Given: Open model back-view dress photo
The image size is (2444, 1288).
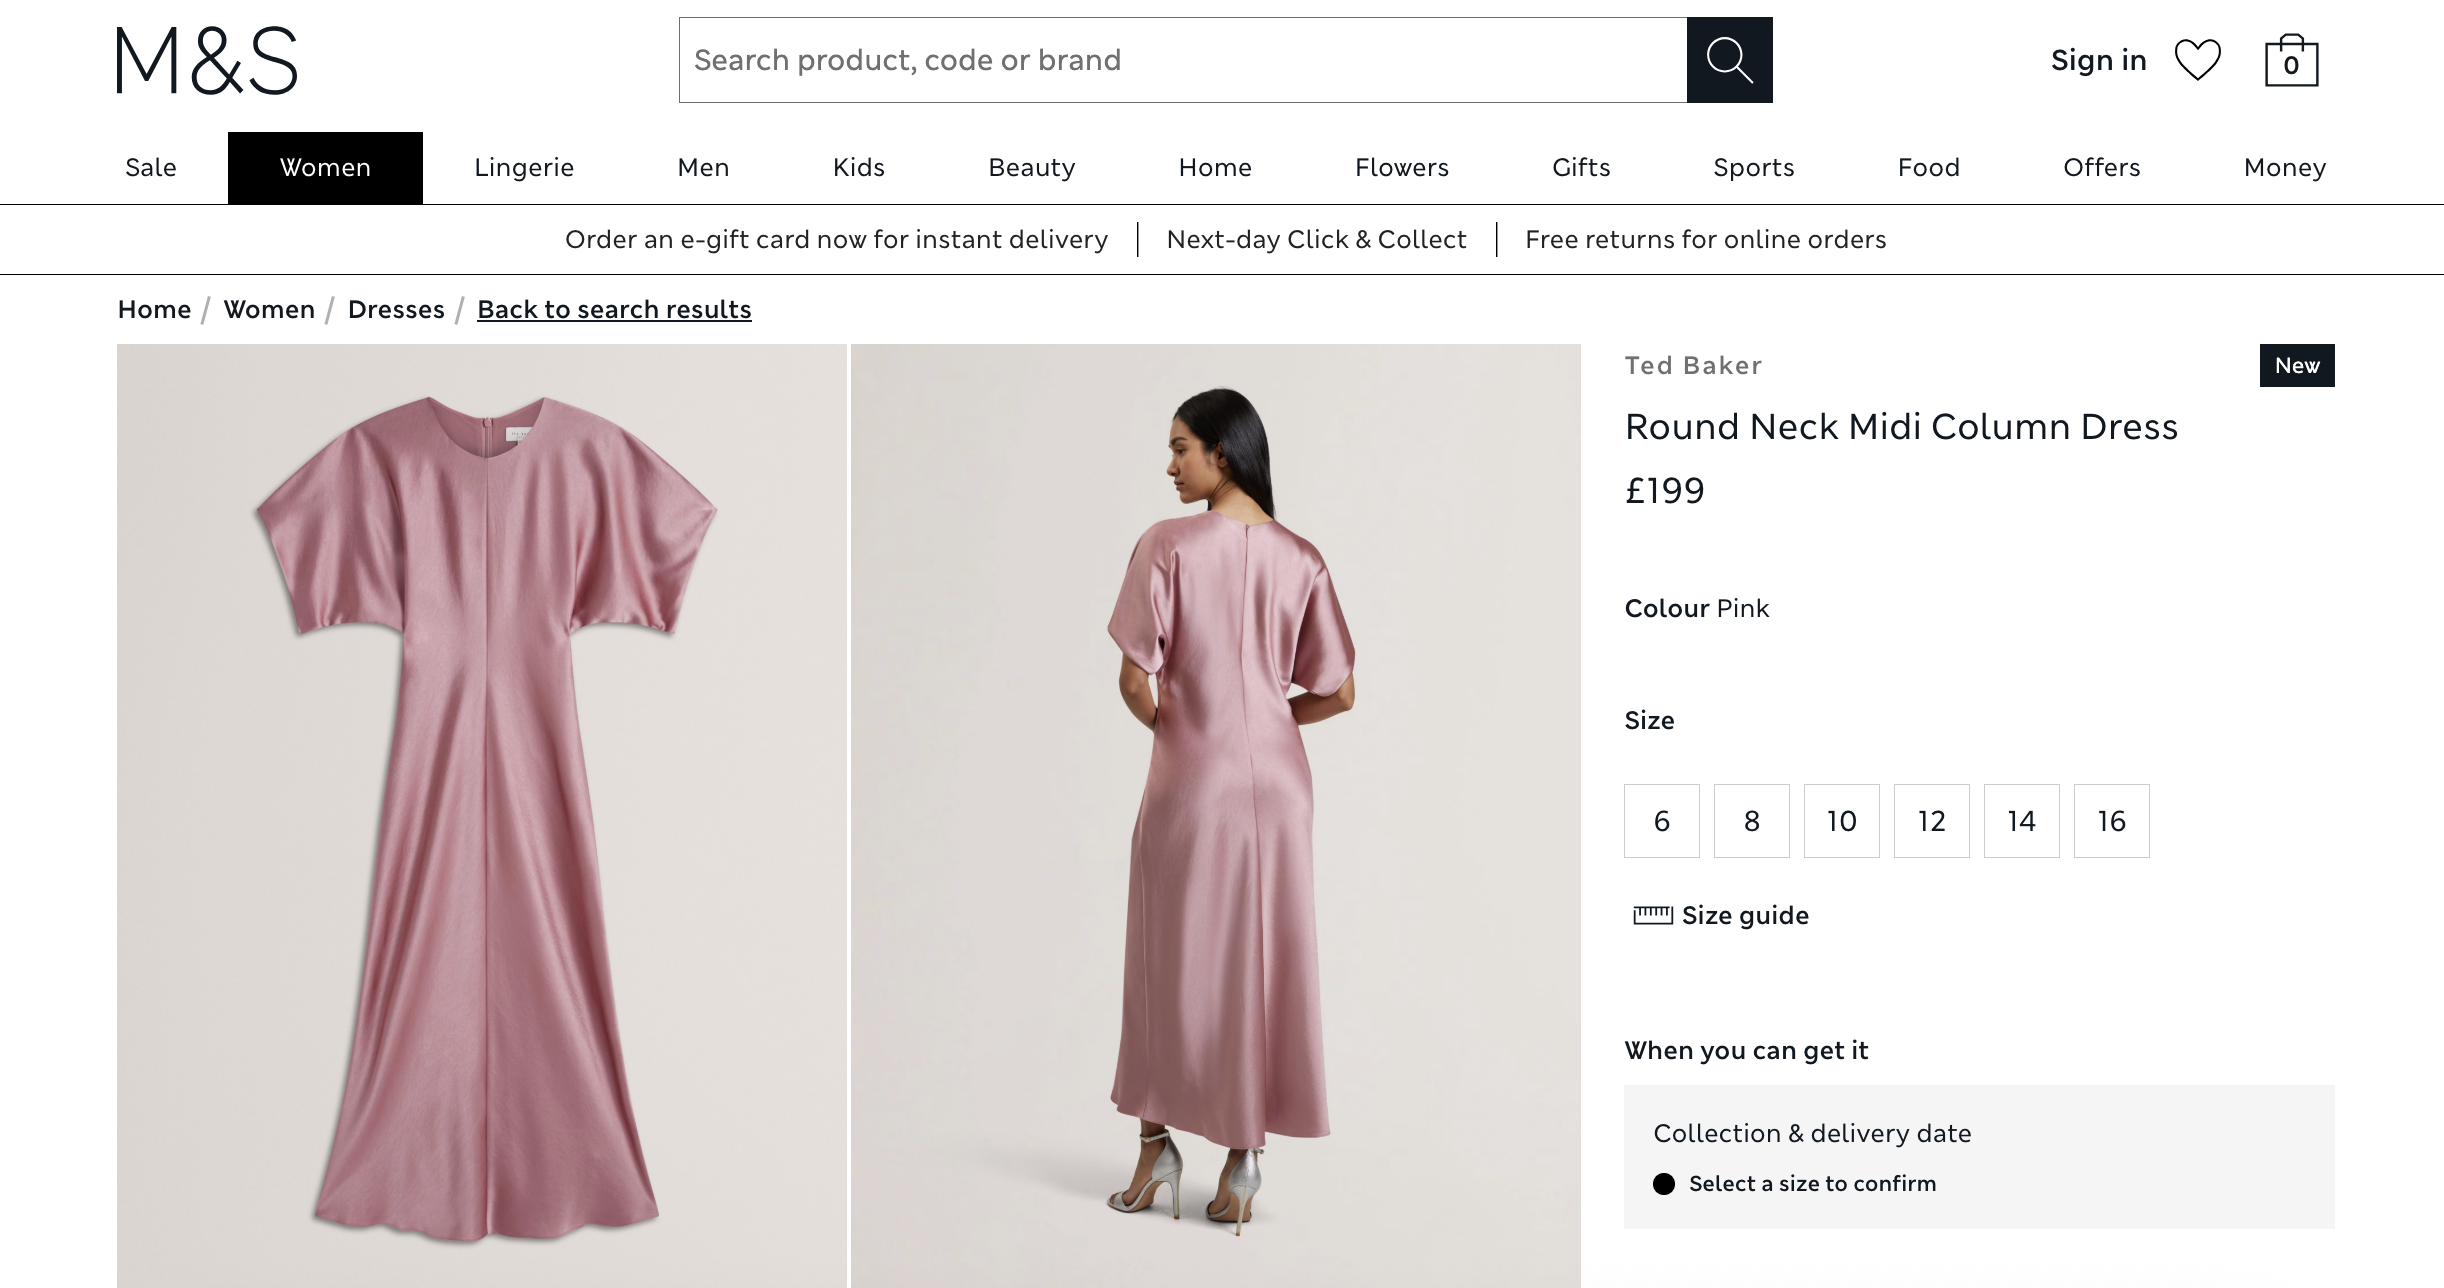Looking at the screenshot, I should (x=1215, y=815).
